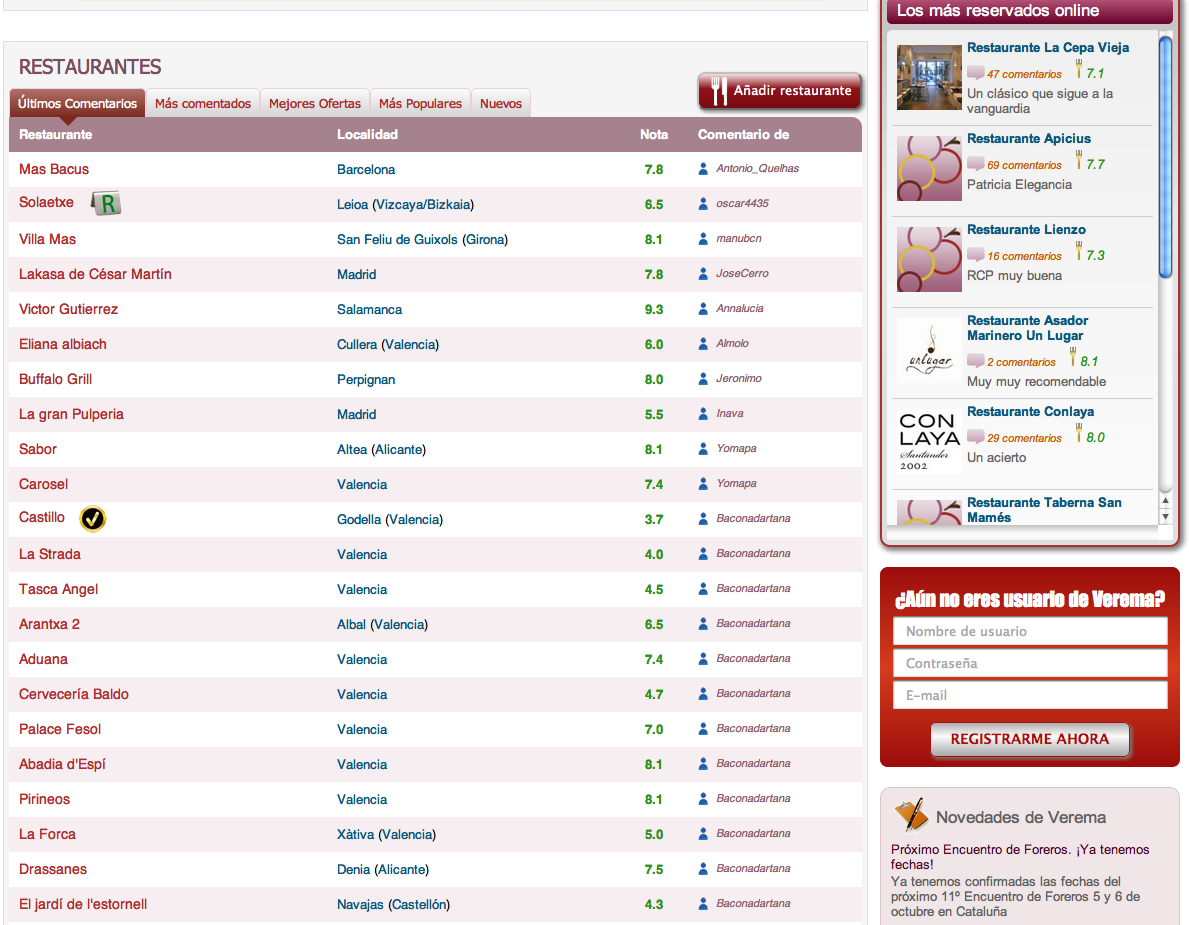Screen dimensions: 1189x925
Task: Click the comment bubble icon for La Cepa Vieja
Action: click(975, 74)
